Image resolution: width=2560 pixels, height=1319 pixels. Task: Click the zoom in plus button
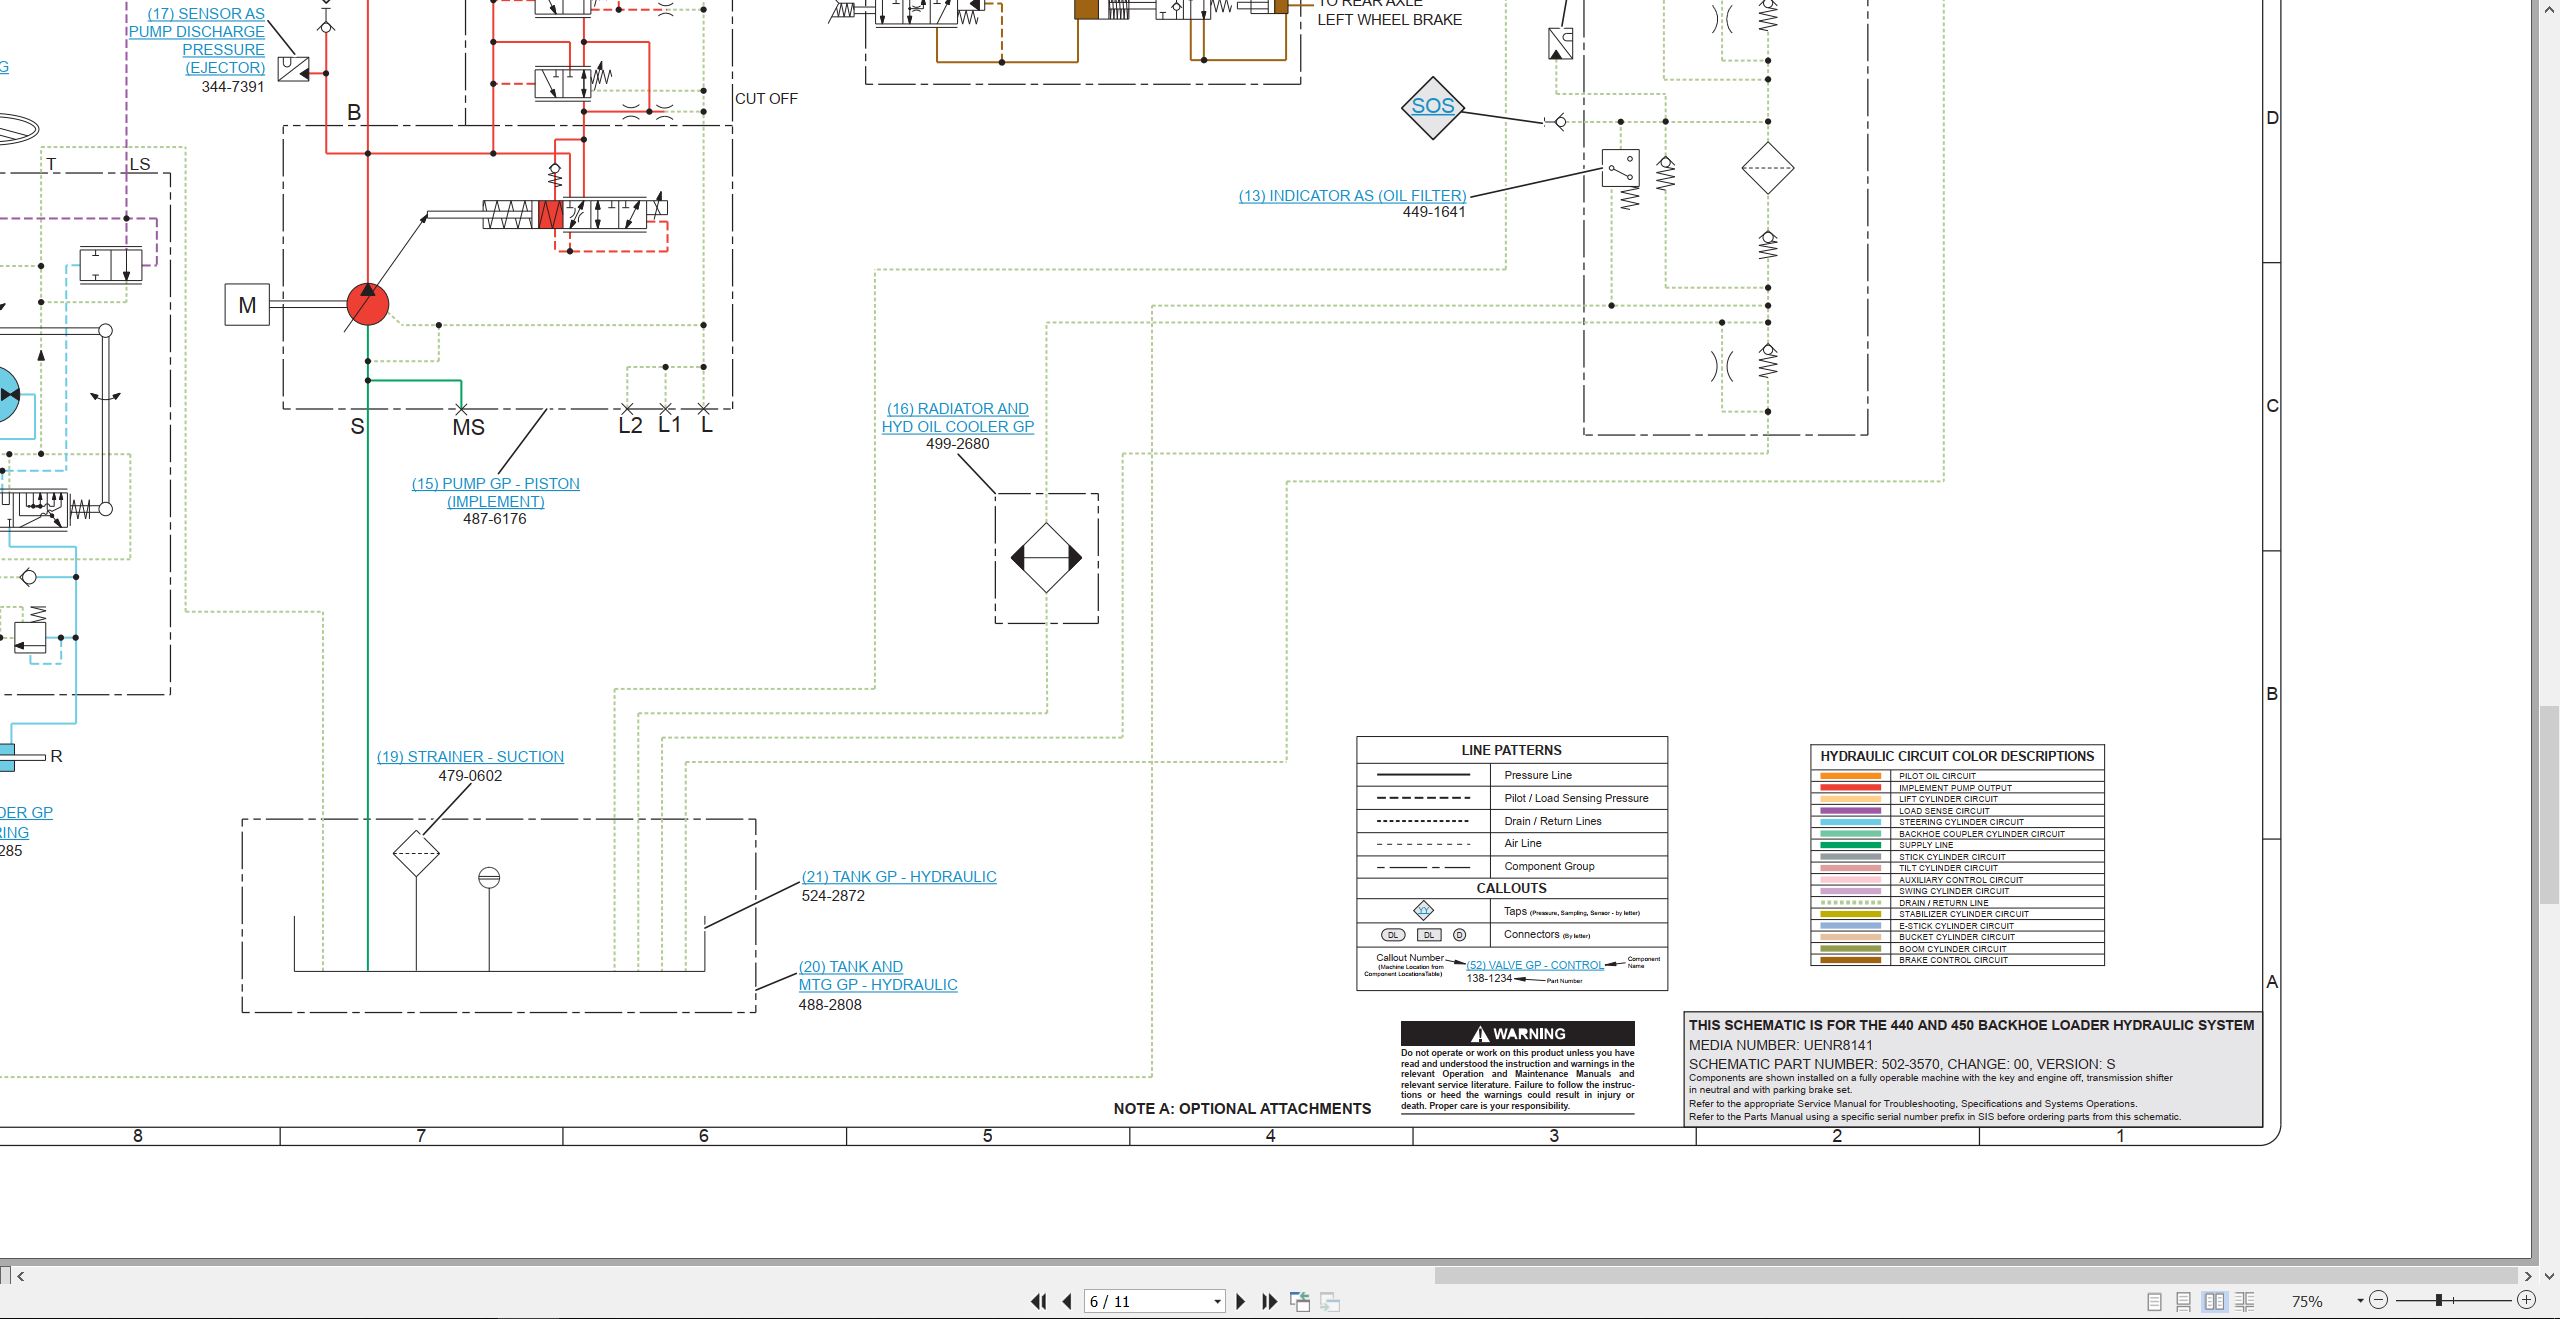coord(2526,1300)
